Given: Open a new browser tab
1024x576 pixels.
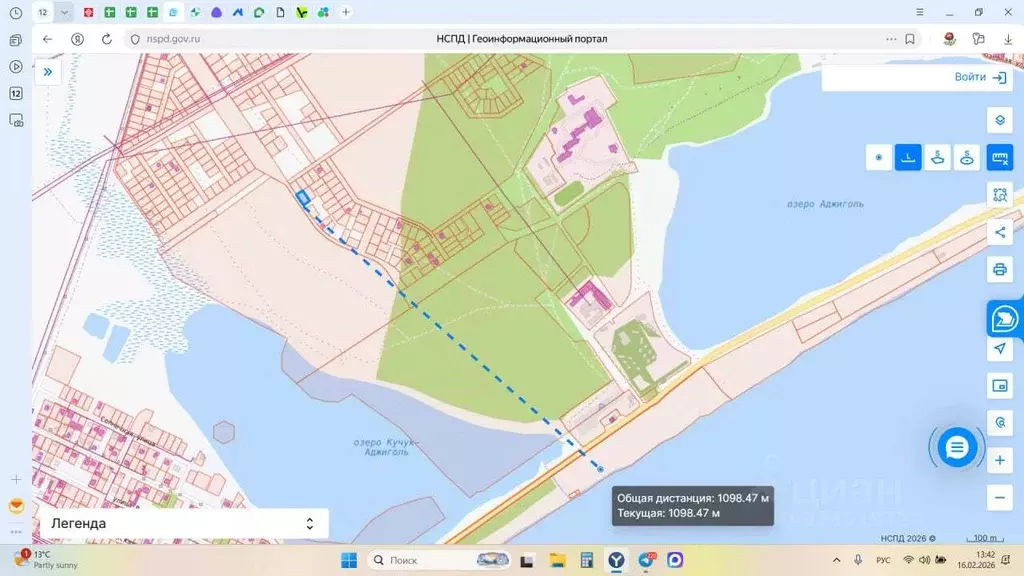Looking at the screenshot, I should pyautogui.click(x=346, y=12).
